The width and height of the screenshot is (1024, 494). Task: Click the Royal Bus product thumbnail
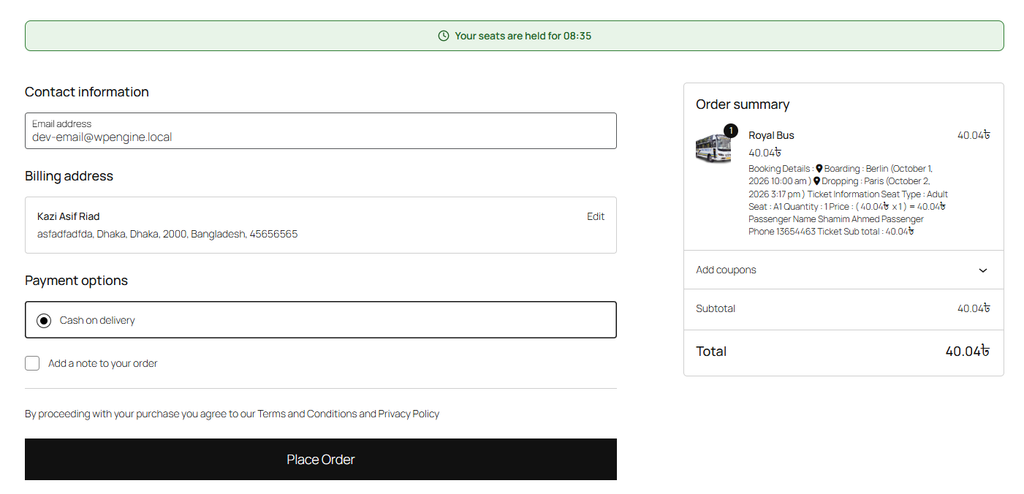pos(713,148)
